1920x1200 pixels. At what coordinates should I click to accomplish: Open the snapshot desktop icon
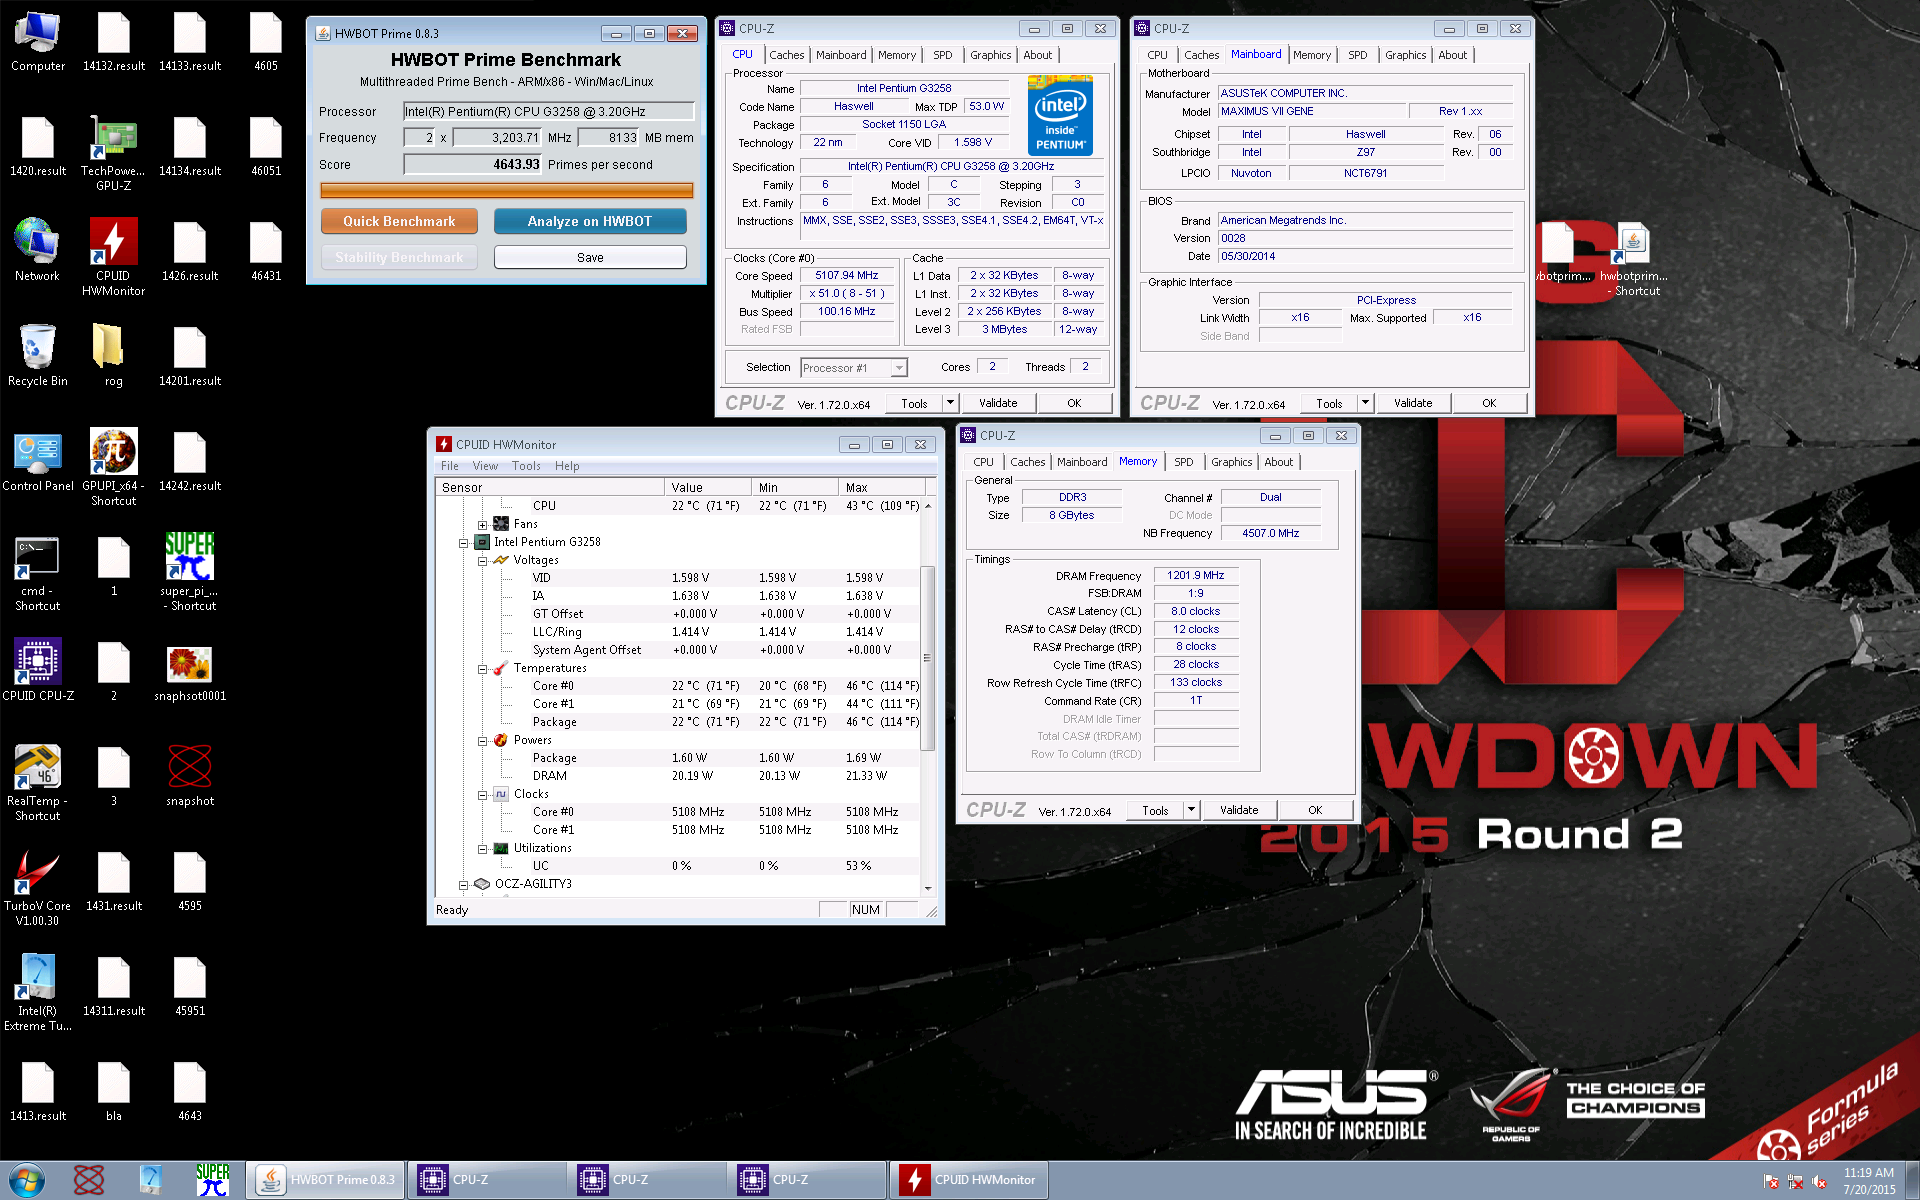[190, 775]
